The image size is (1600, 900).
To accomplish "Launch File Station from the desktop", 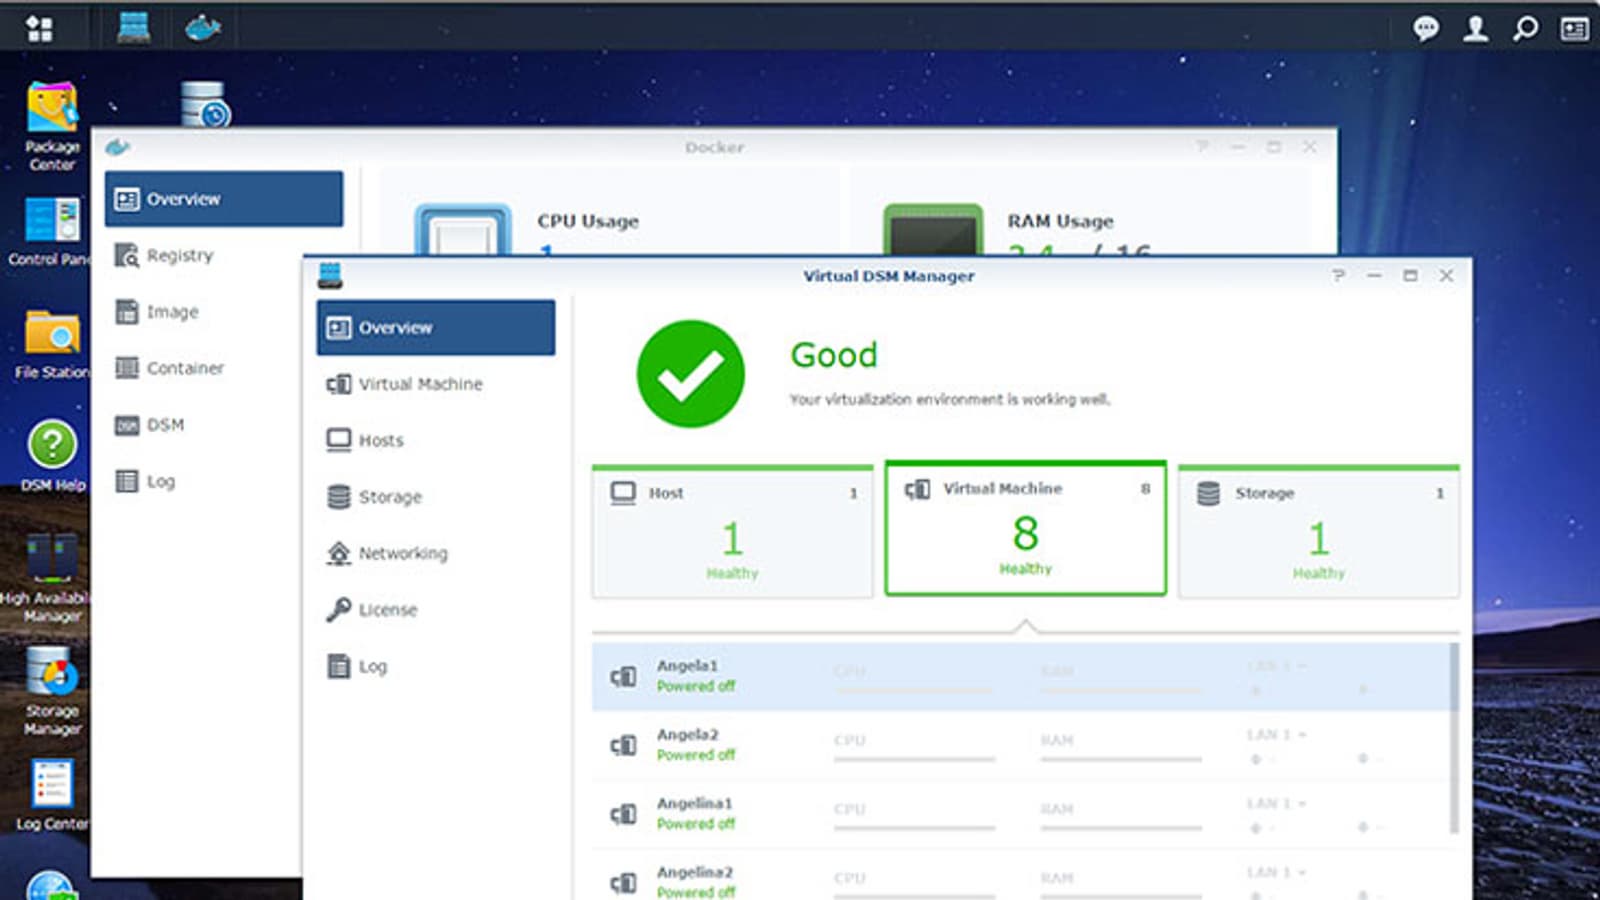I will click(52, 345).
